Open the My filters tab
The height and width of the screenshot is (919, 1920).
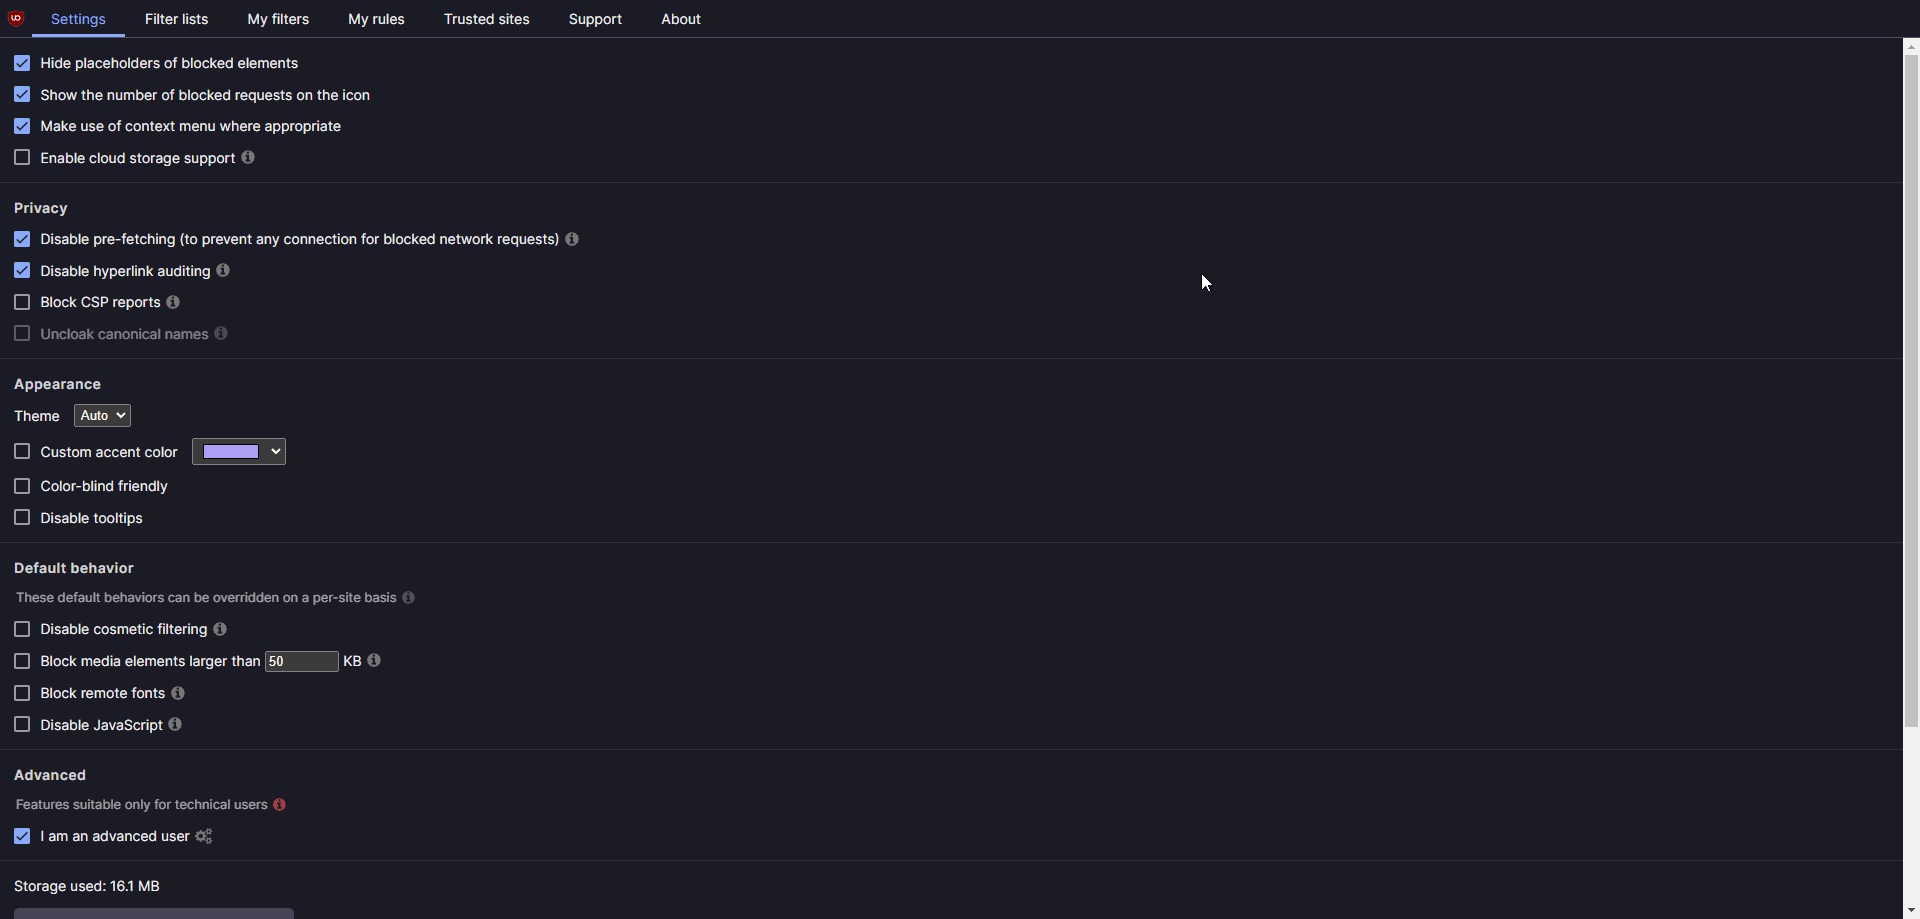click(278, 19)
